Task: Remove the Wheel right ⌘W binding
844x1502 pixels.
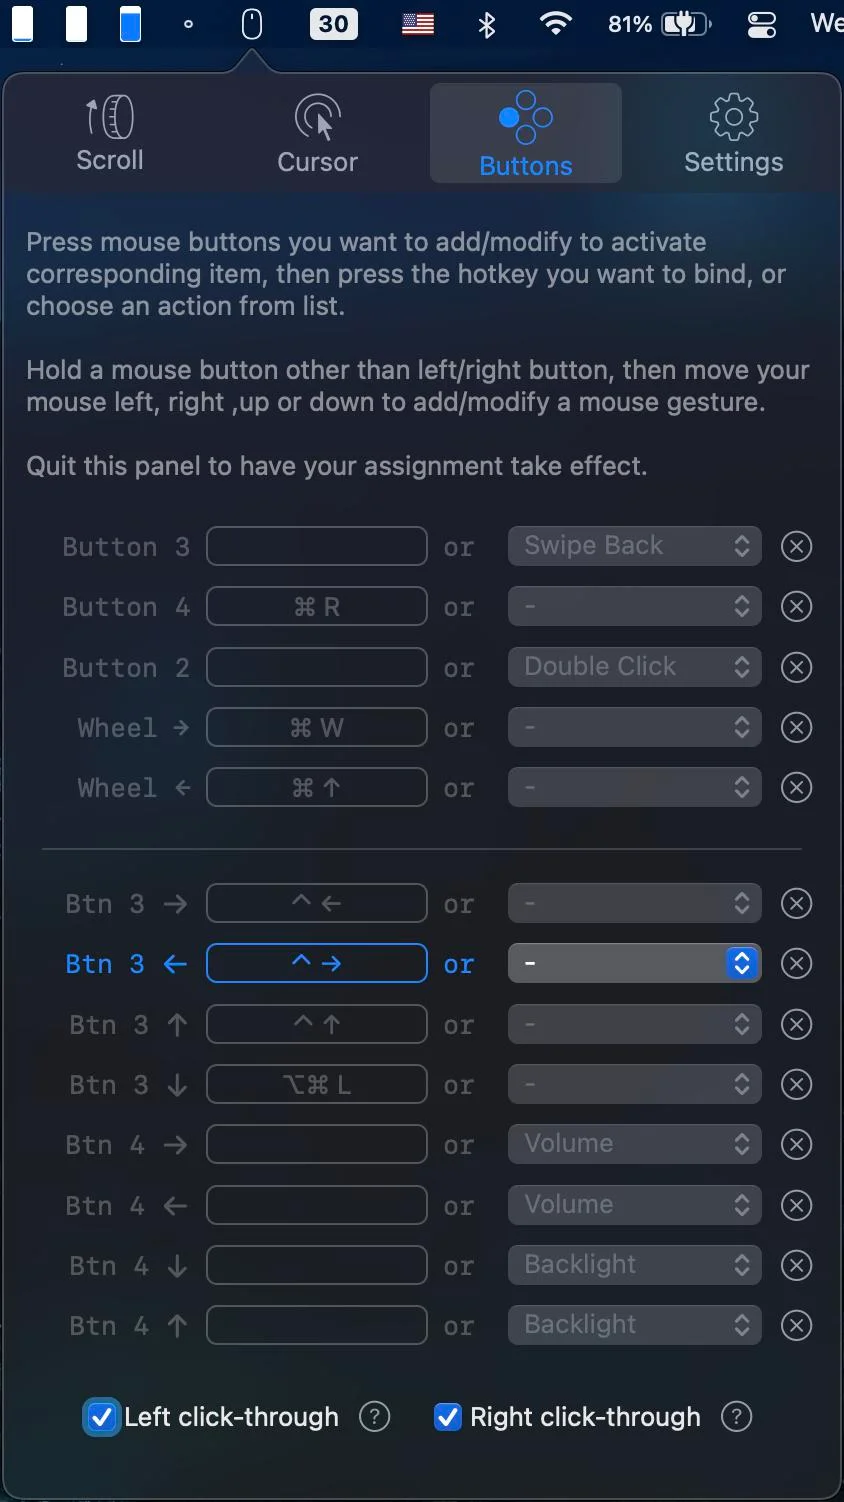Action: tap(796, 728)
